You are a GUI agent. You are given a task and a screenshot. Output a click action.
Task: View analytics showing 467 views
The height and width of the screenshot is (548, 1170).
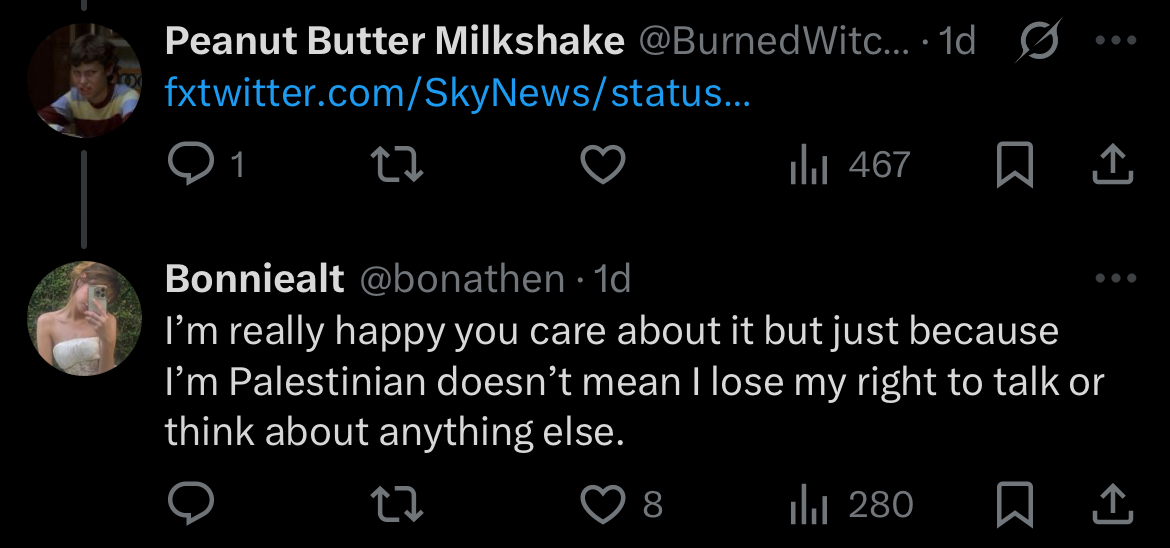(850, 165)
